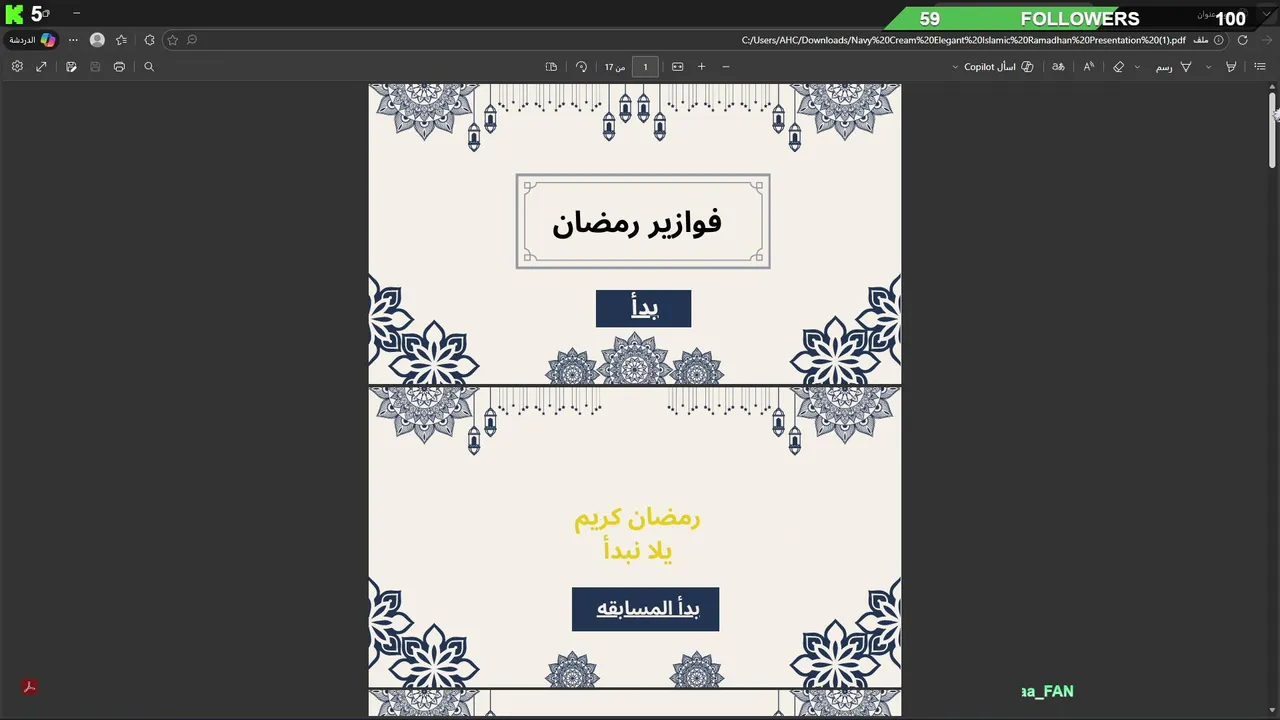Image resolution: width=1280 pixels, height=720 pixels.
Task: Zoom out of the PDF
Action: point(726,66)
